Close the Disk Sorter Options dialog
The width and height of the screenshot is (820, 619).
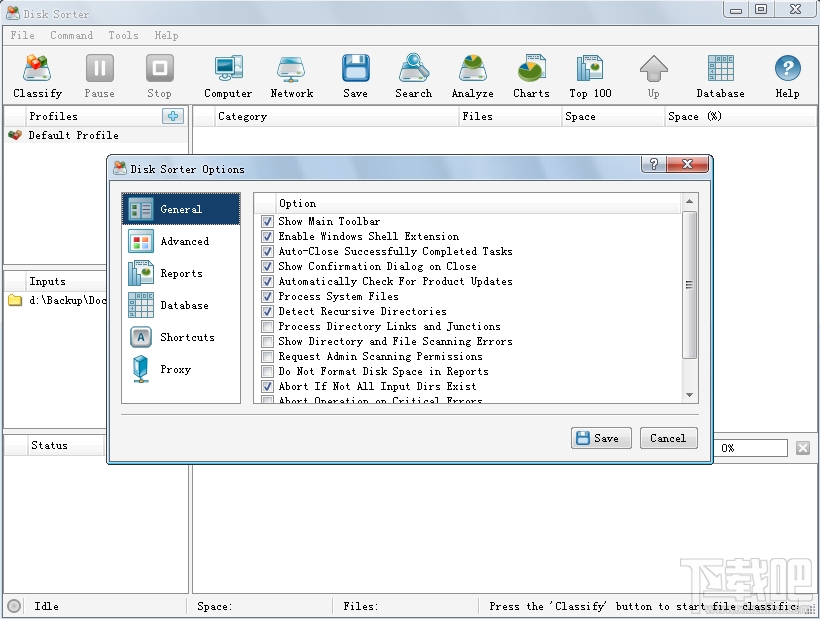(x=688, y=164)
